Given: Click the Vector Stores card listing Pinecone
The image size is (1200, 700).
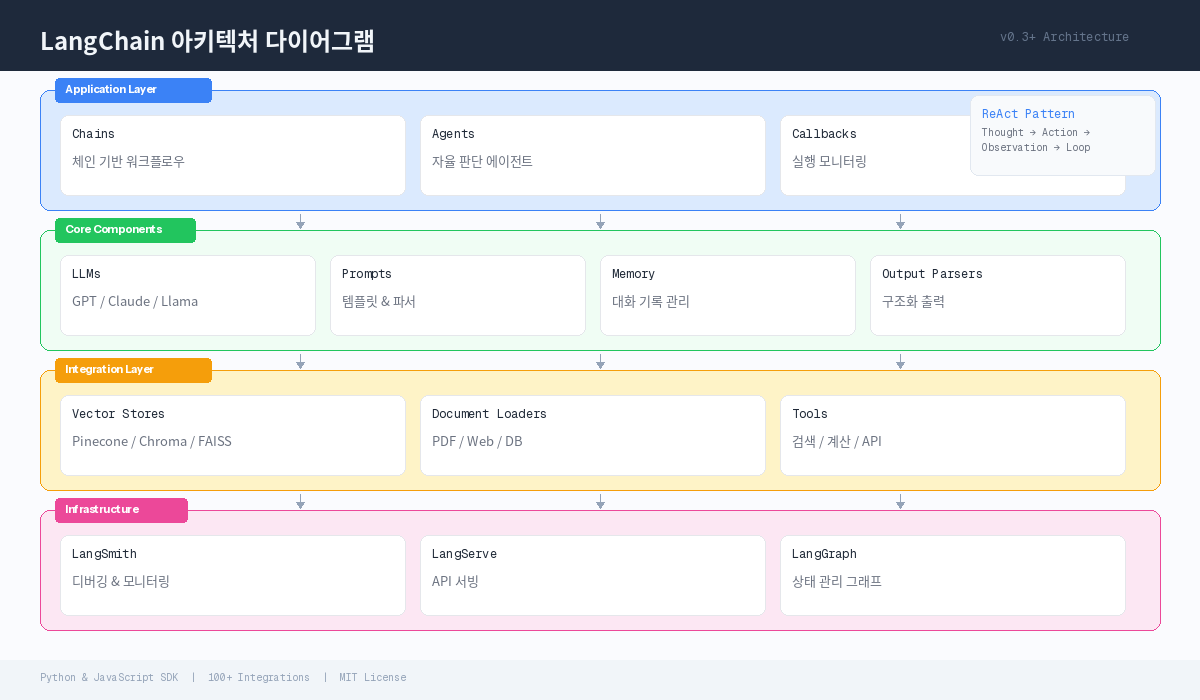Looking at the screenshot, I should (x=233, y=435).
